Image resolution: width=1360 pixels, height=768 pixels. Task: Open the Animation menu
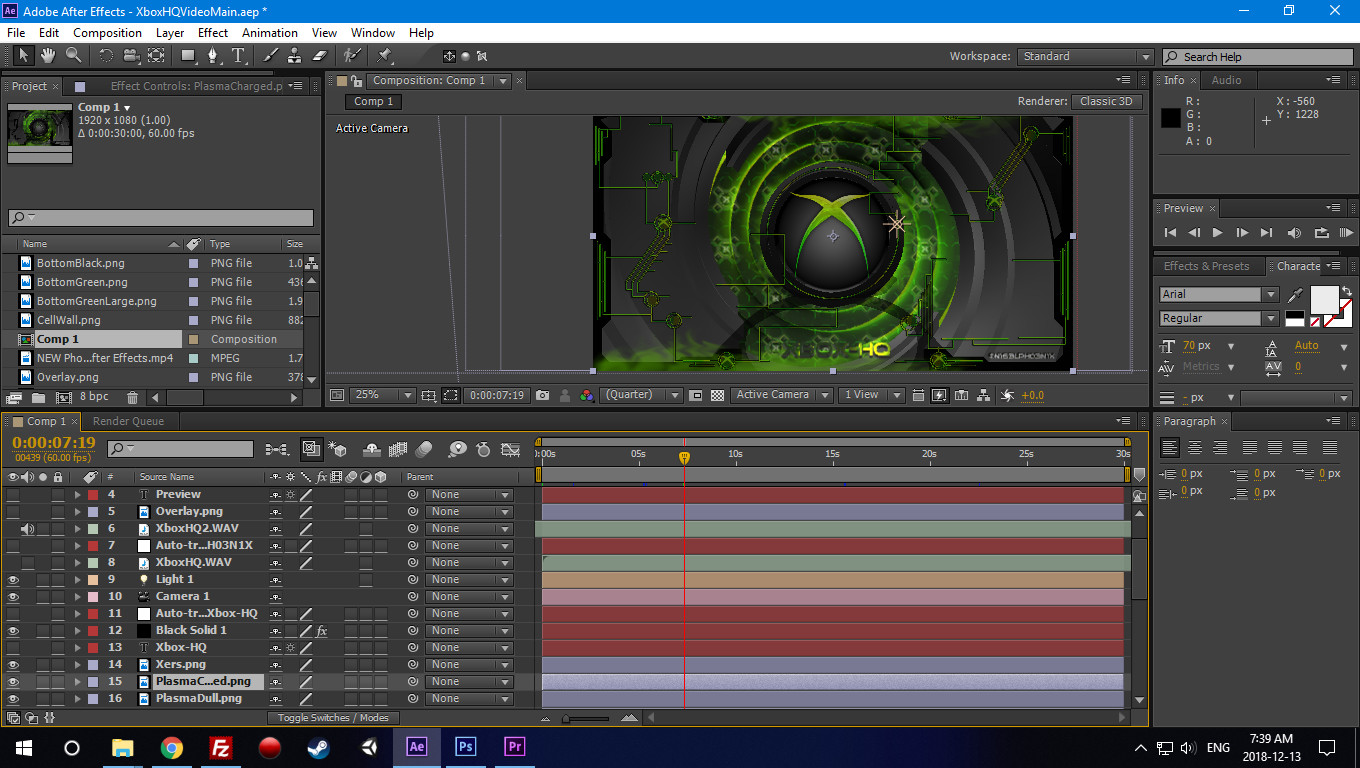(270, 32)
